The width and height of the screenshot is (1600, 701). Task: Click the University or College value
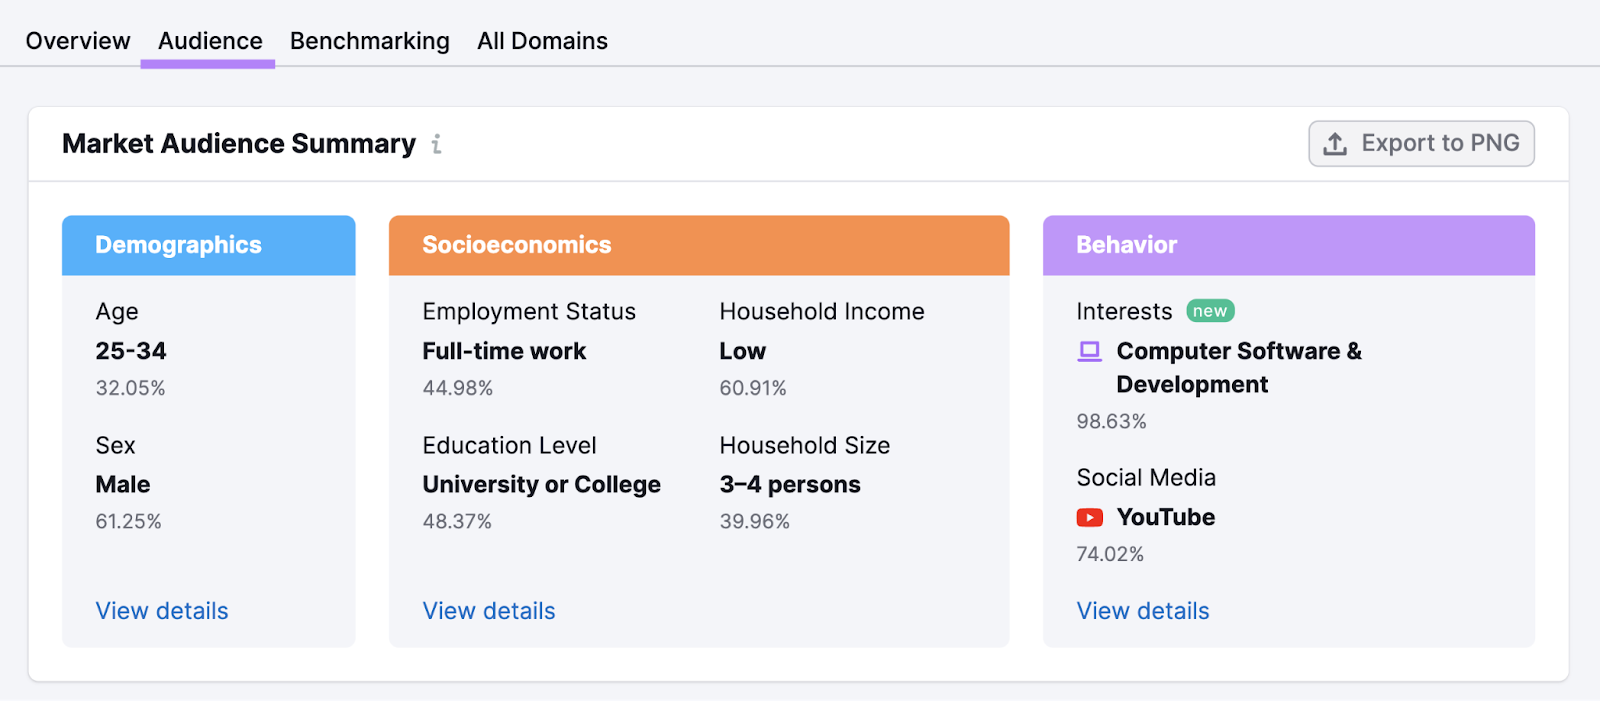(x=542, y=485)
